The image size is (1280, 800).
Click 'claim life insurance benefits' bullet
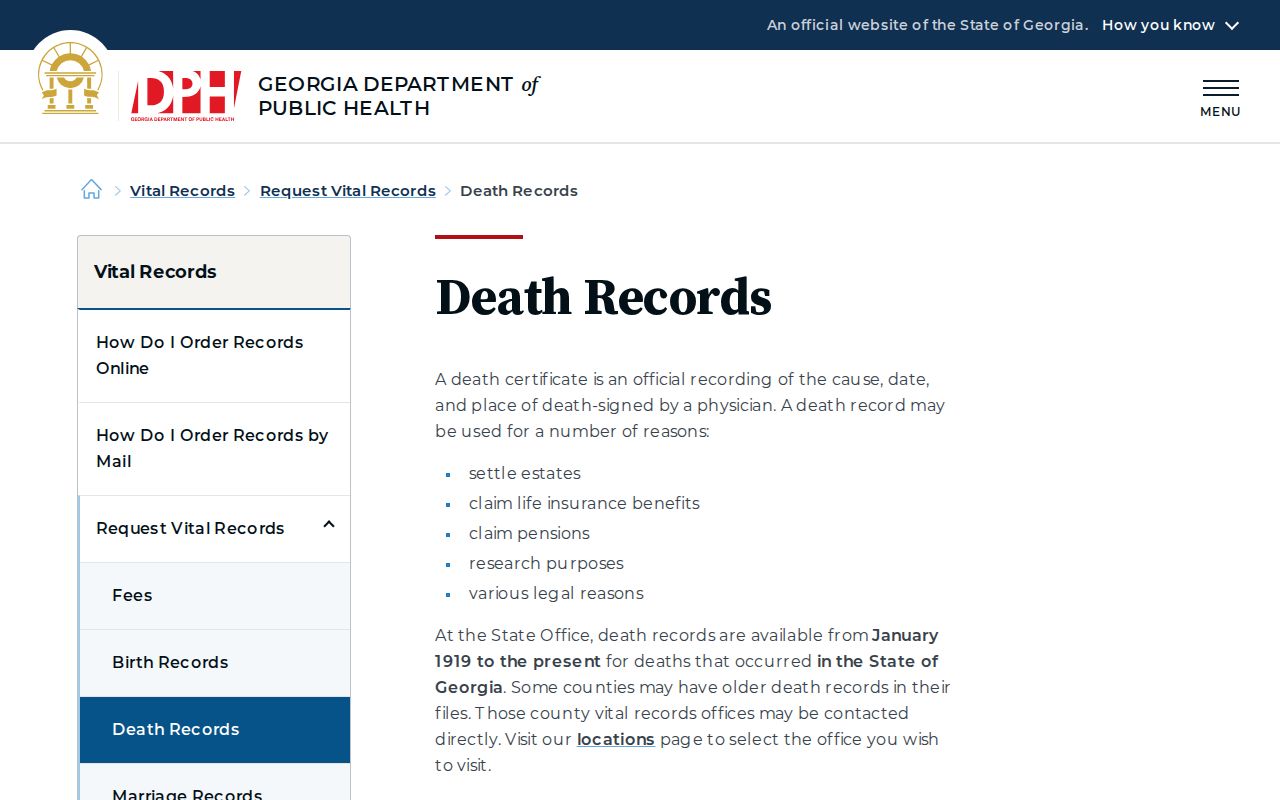[584, 503]
